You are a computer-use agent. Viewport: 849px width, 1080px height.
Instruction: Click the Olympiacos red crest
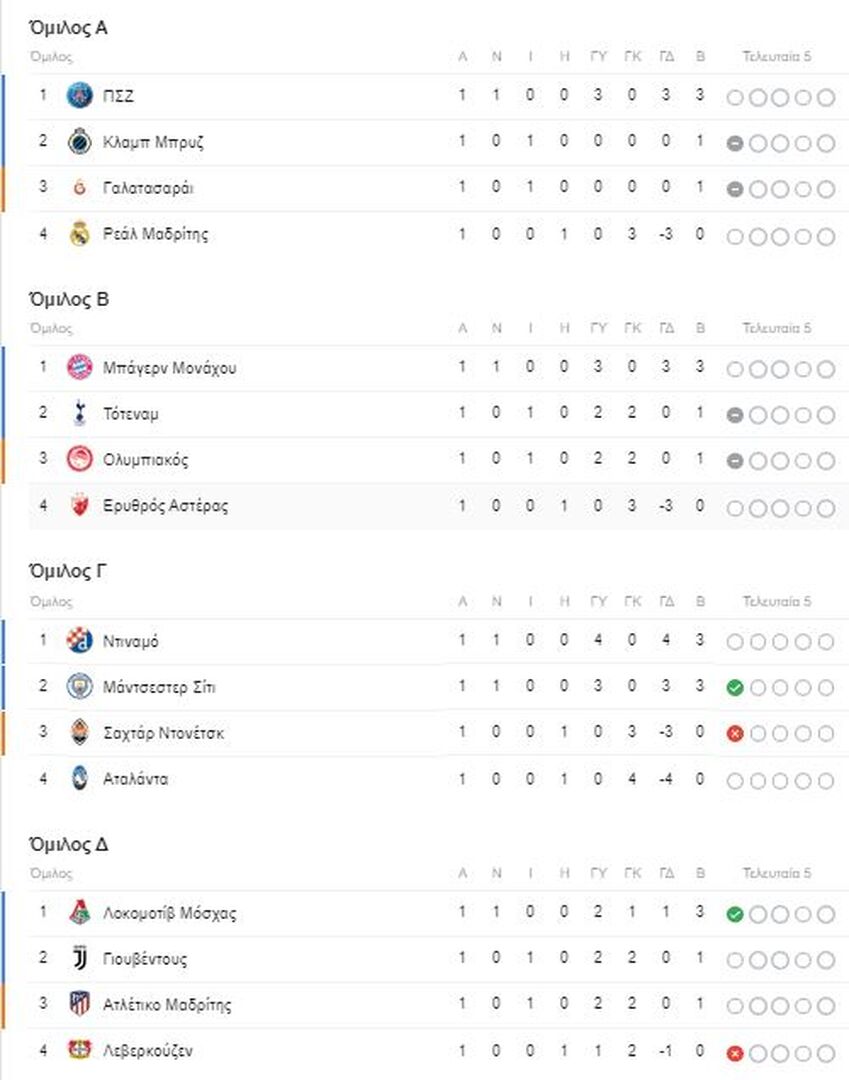tap(79, 459)
